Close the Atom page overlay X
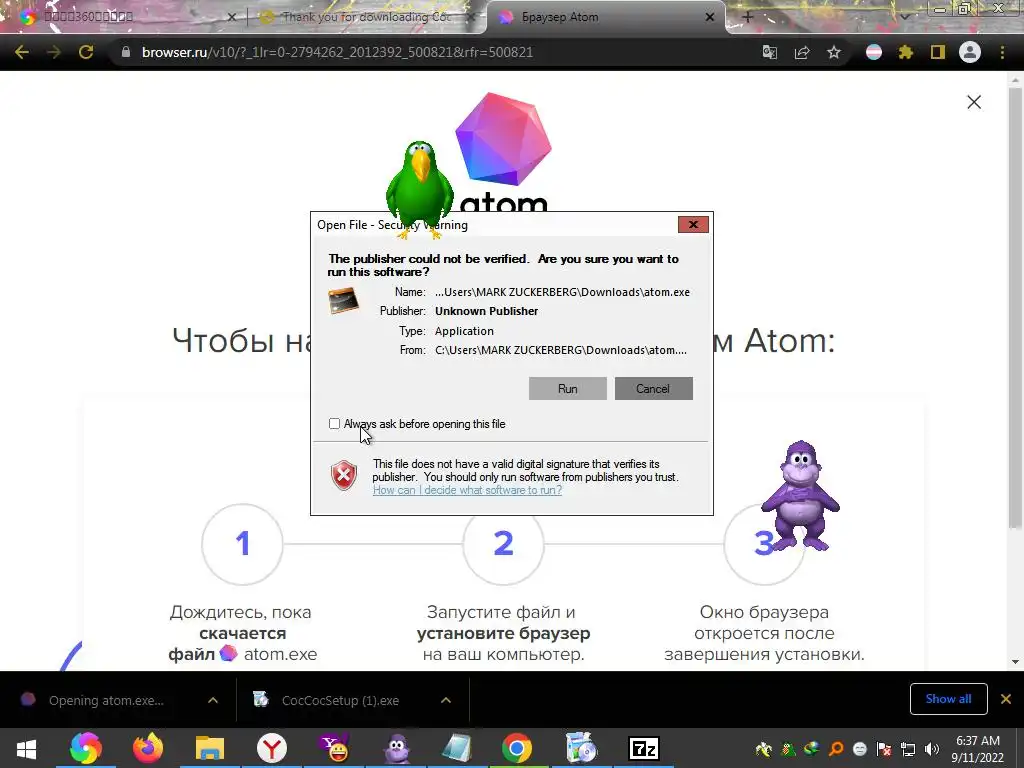Screen dimensions: 1024x768 974,102
